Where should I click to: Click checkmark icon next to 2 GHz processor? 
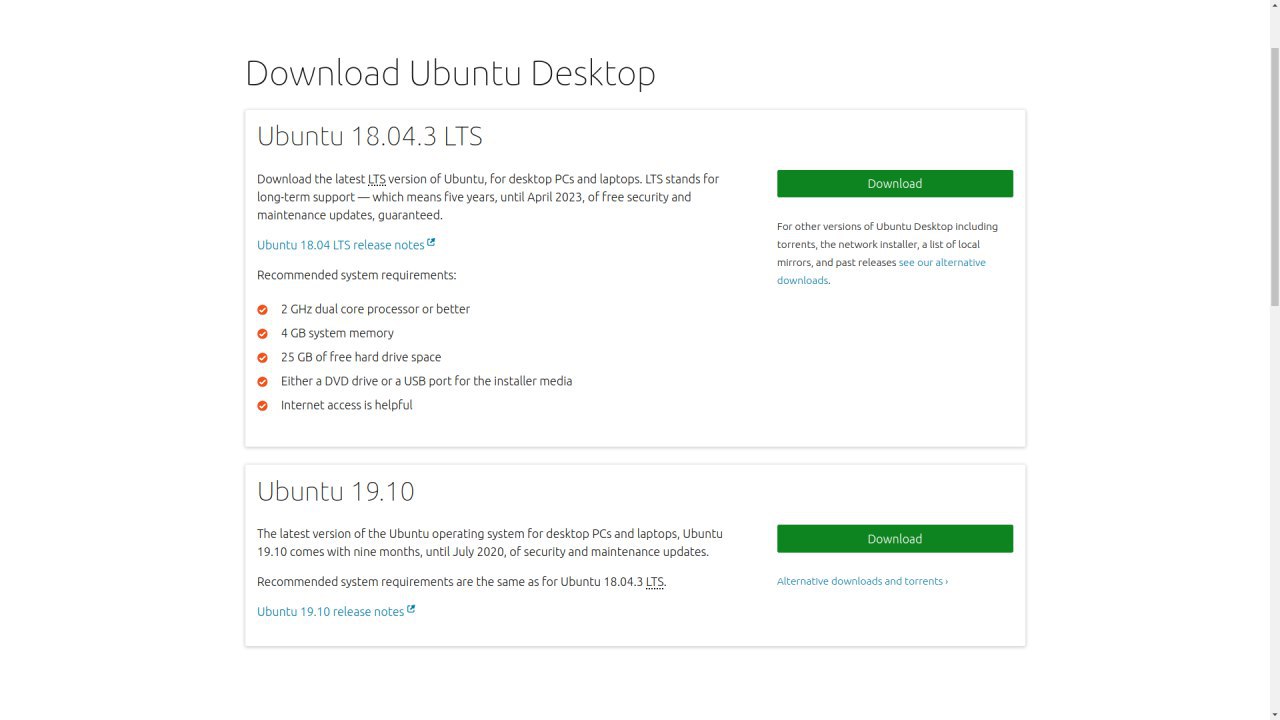coord(263,310)
